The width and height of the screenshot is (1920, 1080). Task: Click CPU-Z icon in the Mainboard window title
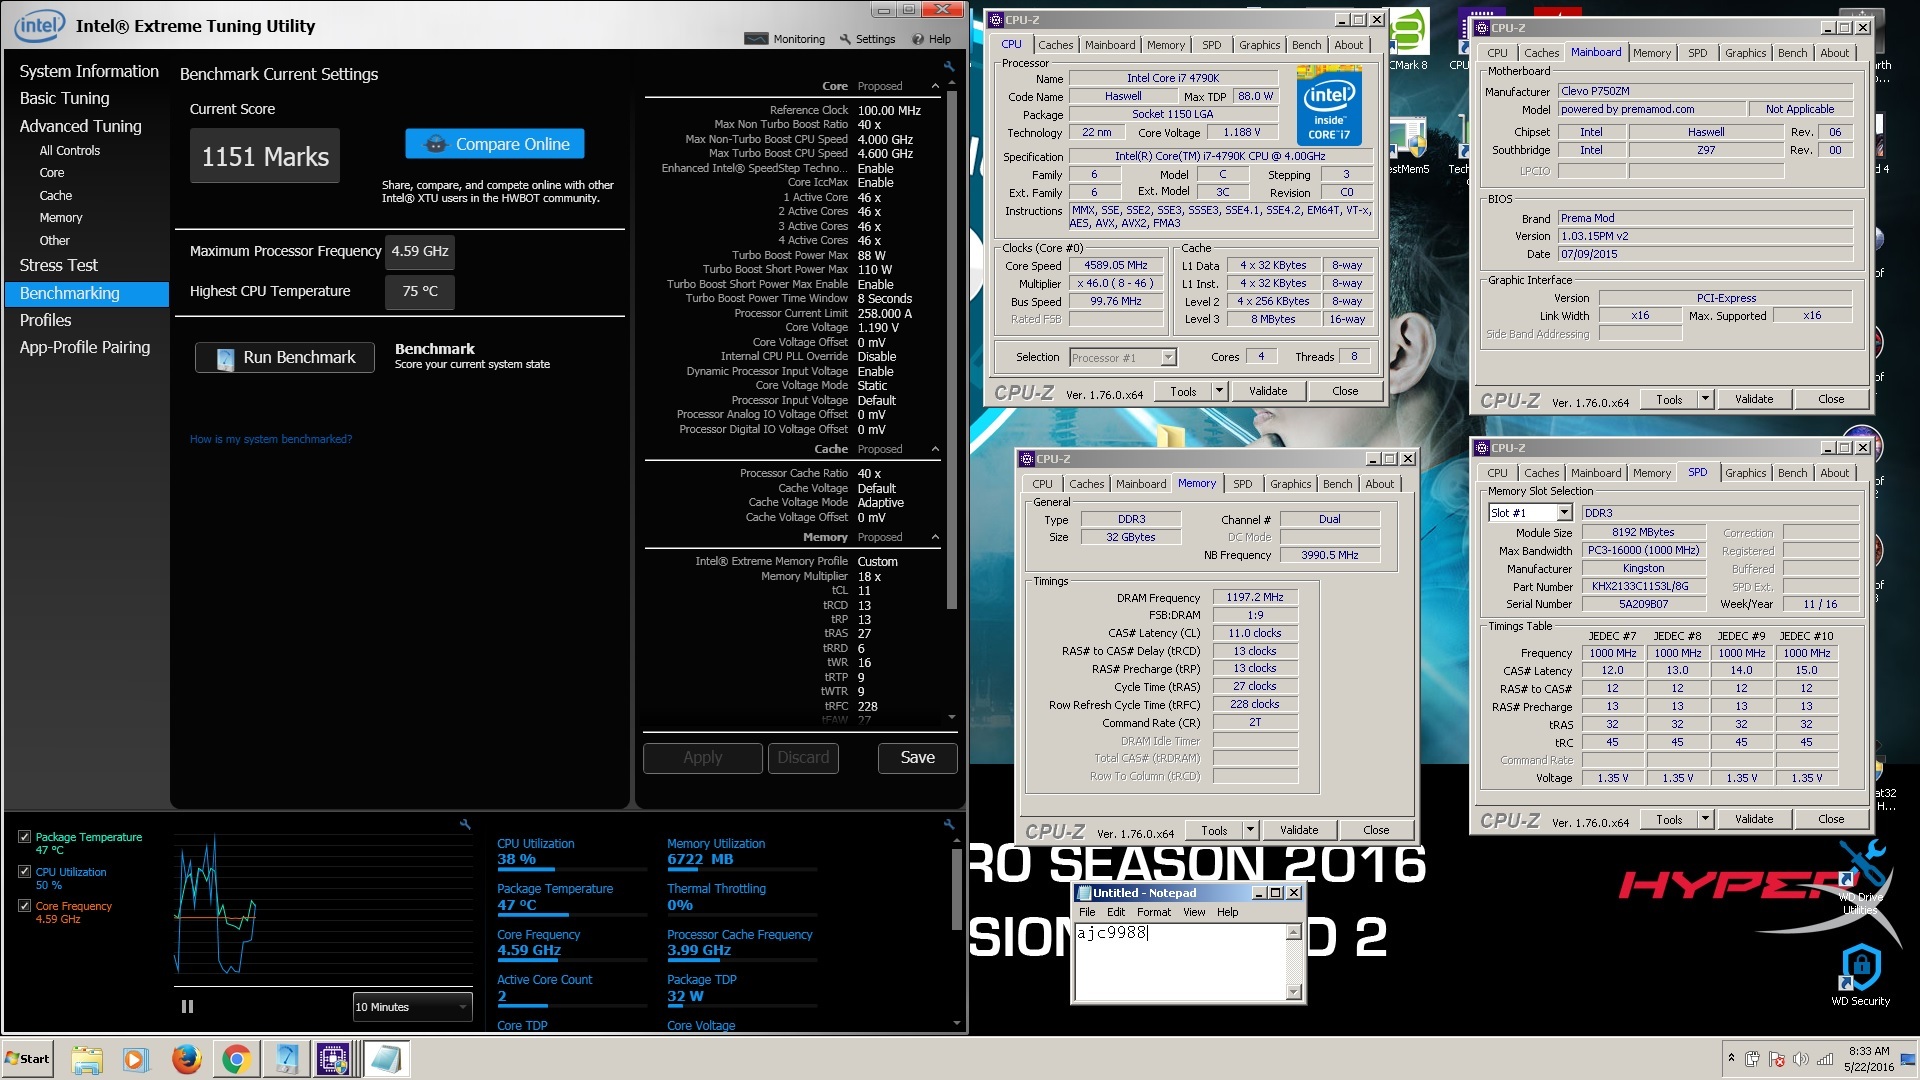coord(1482,28)
